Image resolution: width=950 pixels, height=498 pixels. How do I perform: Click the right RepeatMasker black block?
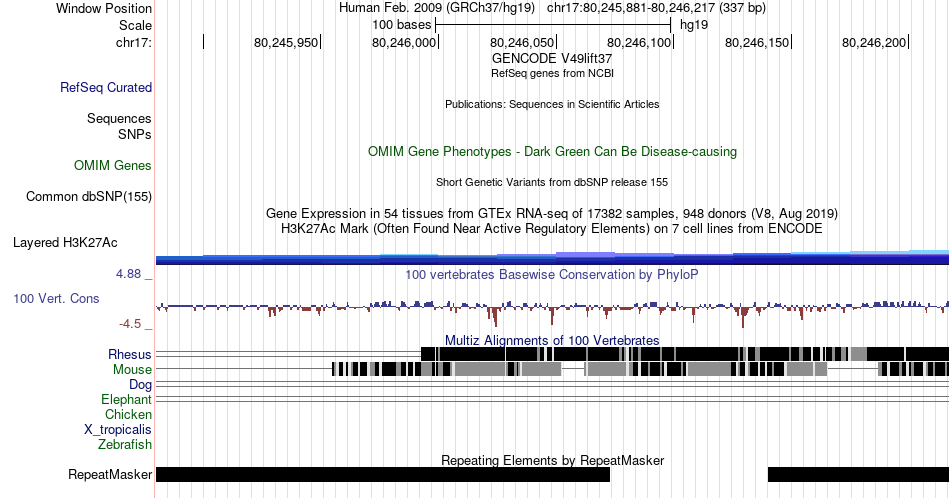tap(859, 474)
